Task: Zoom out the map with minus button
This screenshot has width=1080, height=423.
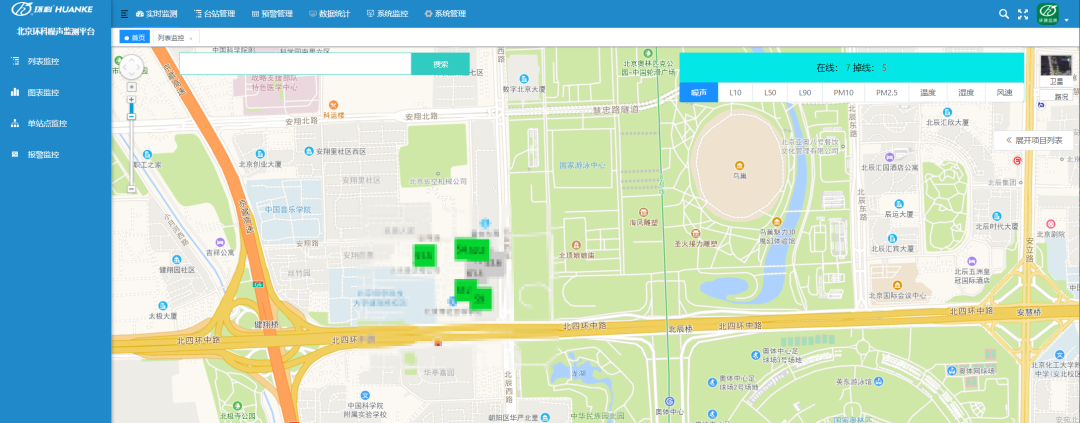Action: (x=131, y=188)
